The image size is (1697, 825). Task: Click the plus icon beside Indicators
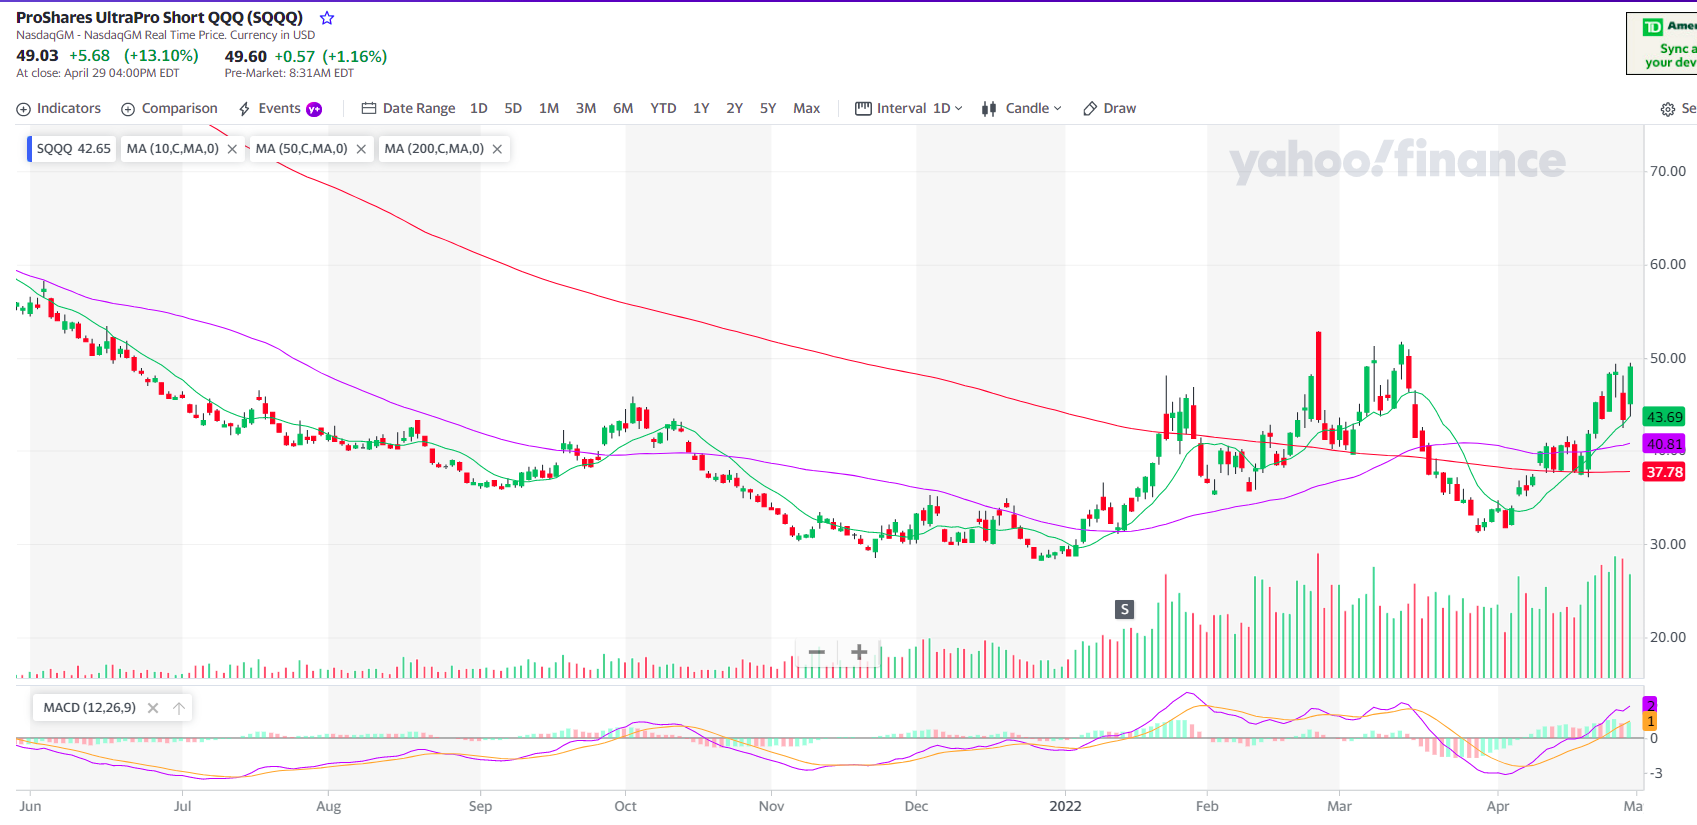pos(24,109)
